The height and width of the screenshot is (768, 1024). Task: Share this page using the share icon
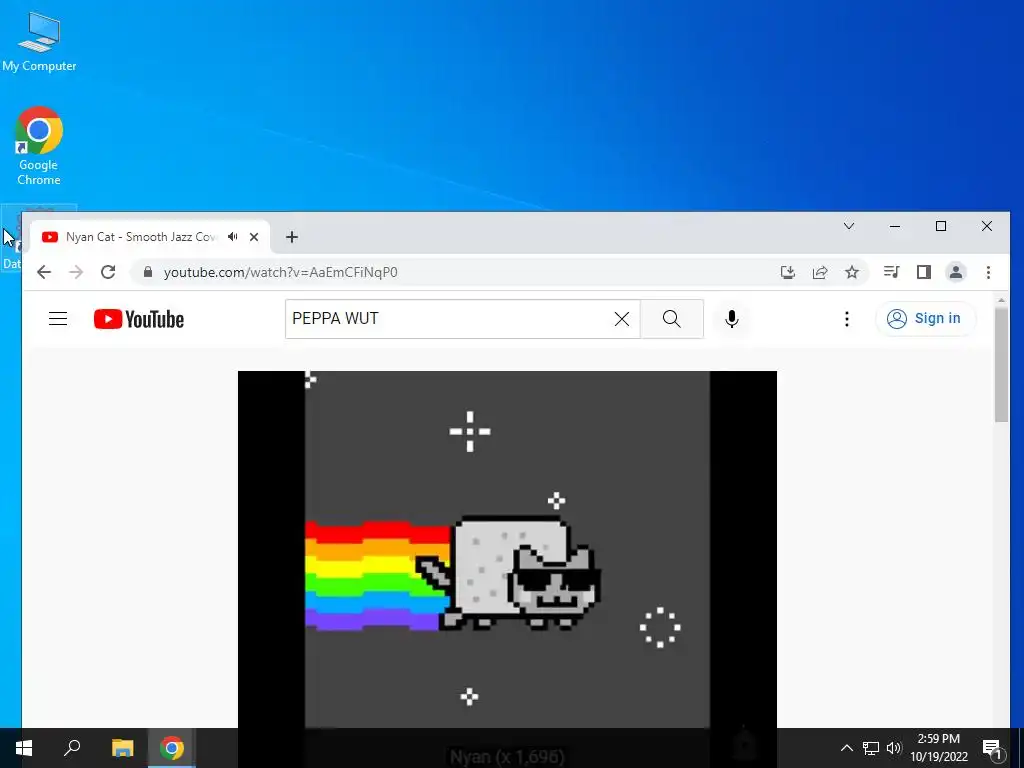coord(820,272)
